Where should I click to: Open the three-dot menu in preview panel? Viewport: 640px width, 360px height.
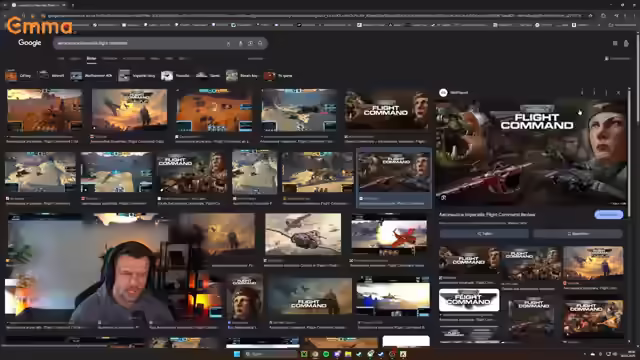(x=606, y=93)
